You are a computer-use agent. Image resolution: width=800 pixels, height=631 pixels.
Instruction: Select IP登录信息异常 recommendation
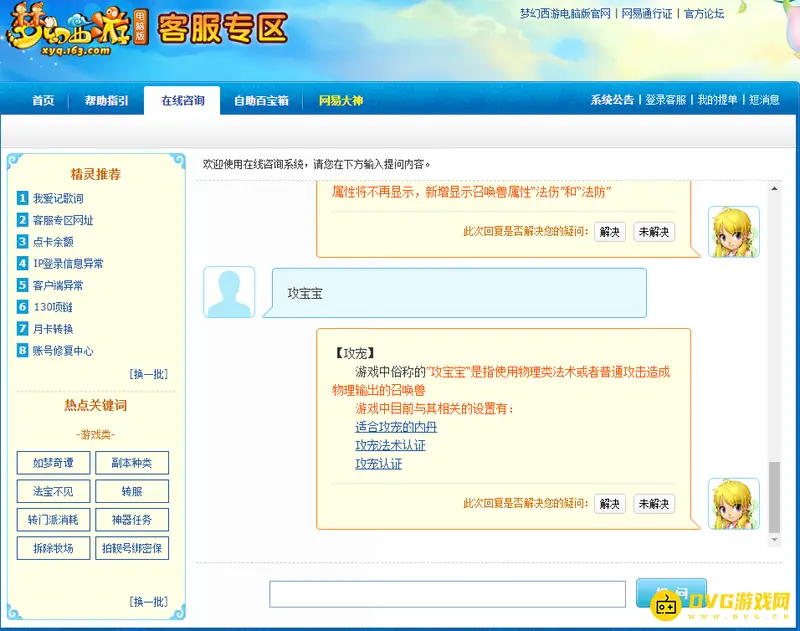tap(68, 264)
